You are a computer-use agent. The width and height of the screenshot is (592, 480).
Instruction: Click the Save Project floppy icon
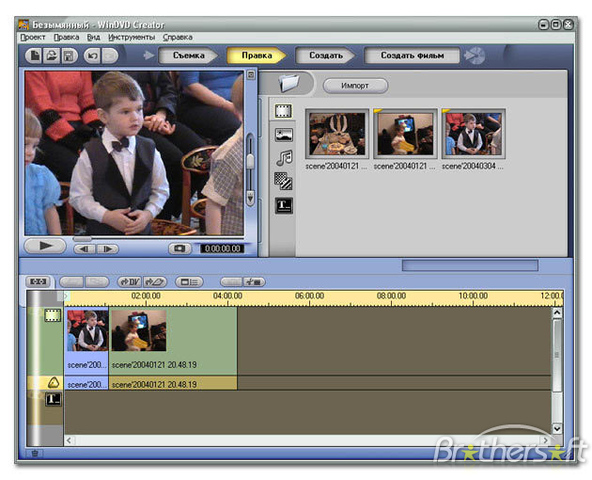[69, 56]
